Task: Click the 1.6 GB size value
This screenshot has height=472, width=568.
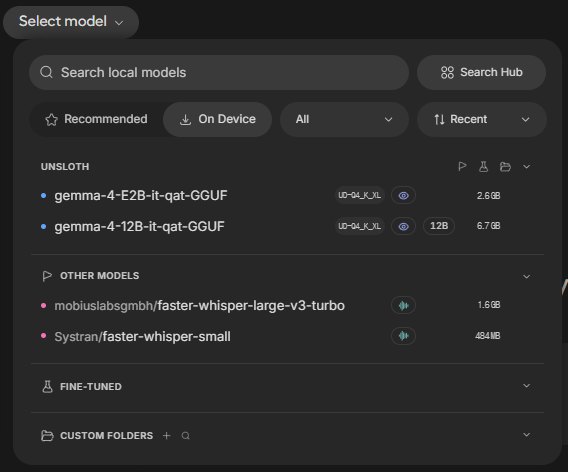Action: 489,305
